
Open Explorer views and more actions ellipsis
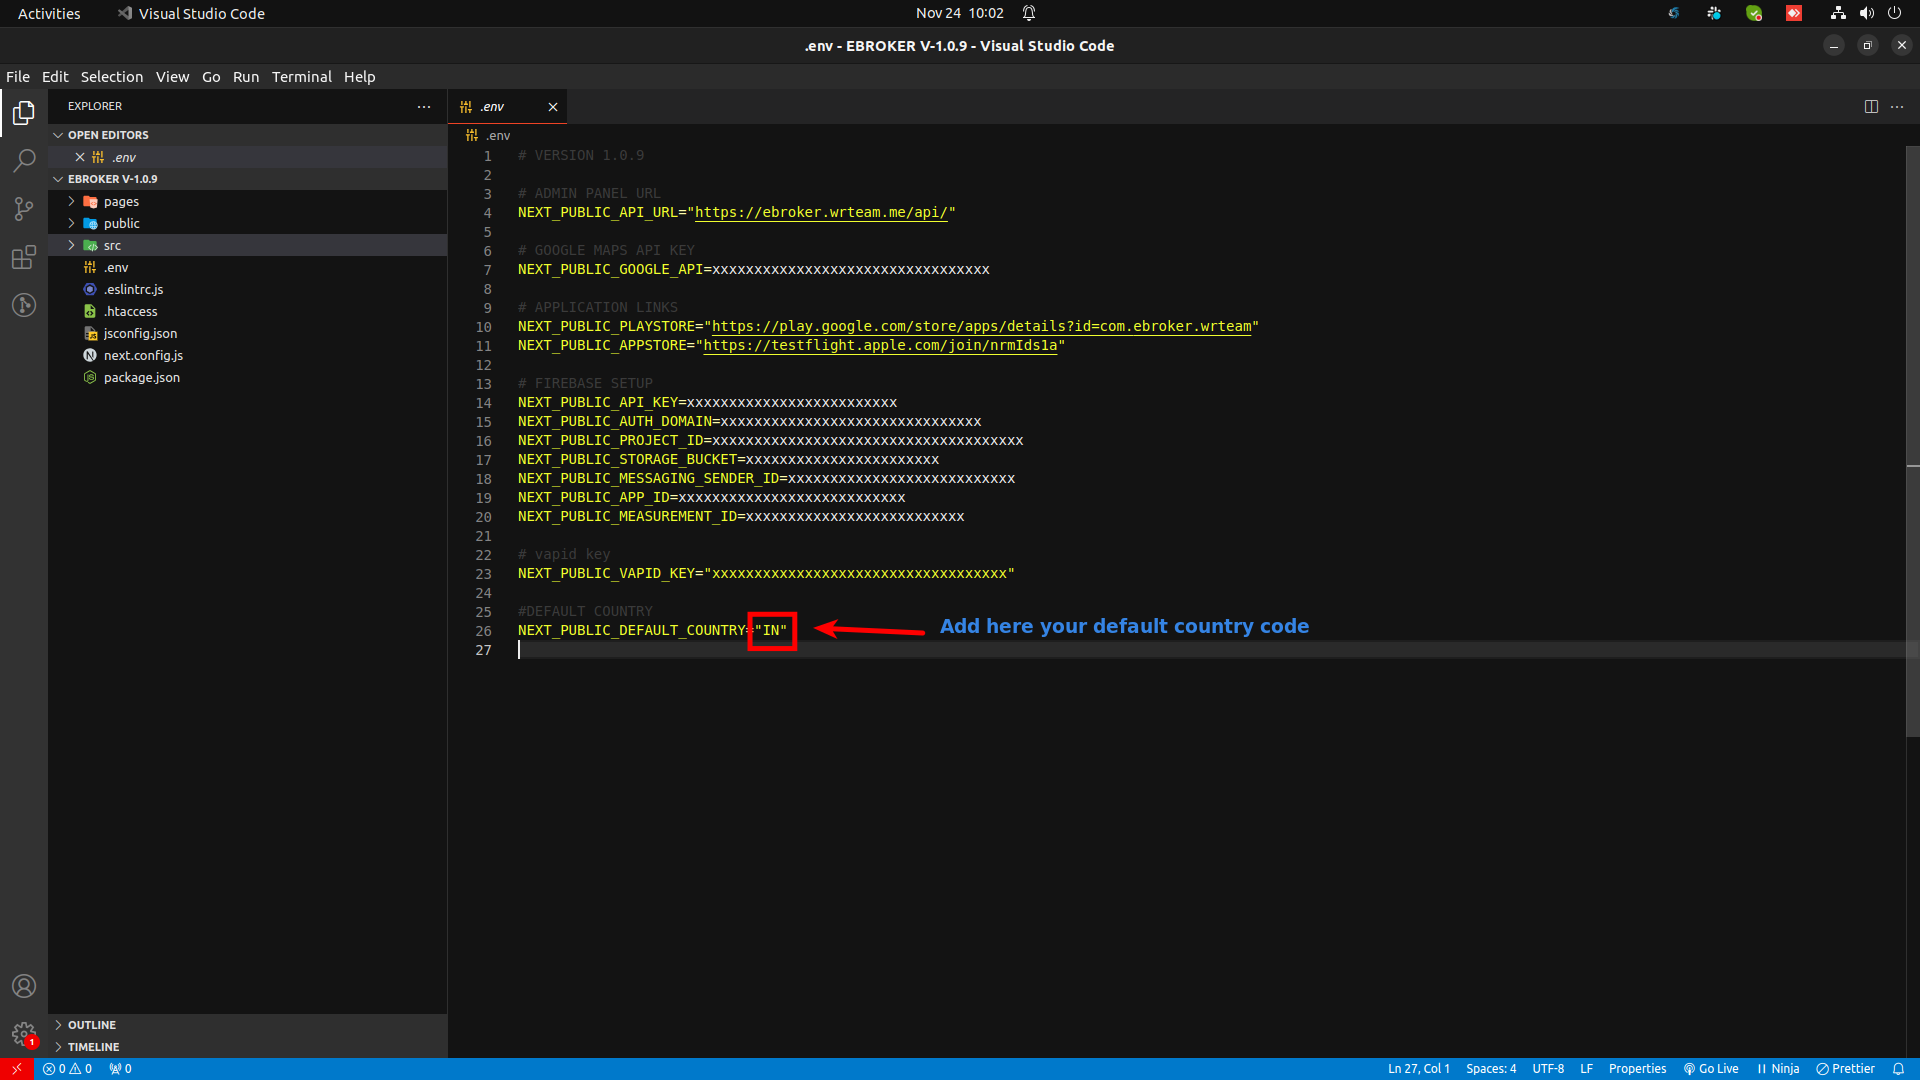point(424,107)
